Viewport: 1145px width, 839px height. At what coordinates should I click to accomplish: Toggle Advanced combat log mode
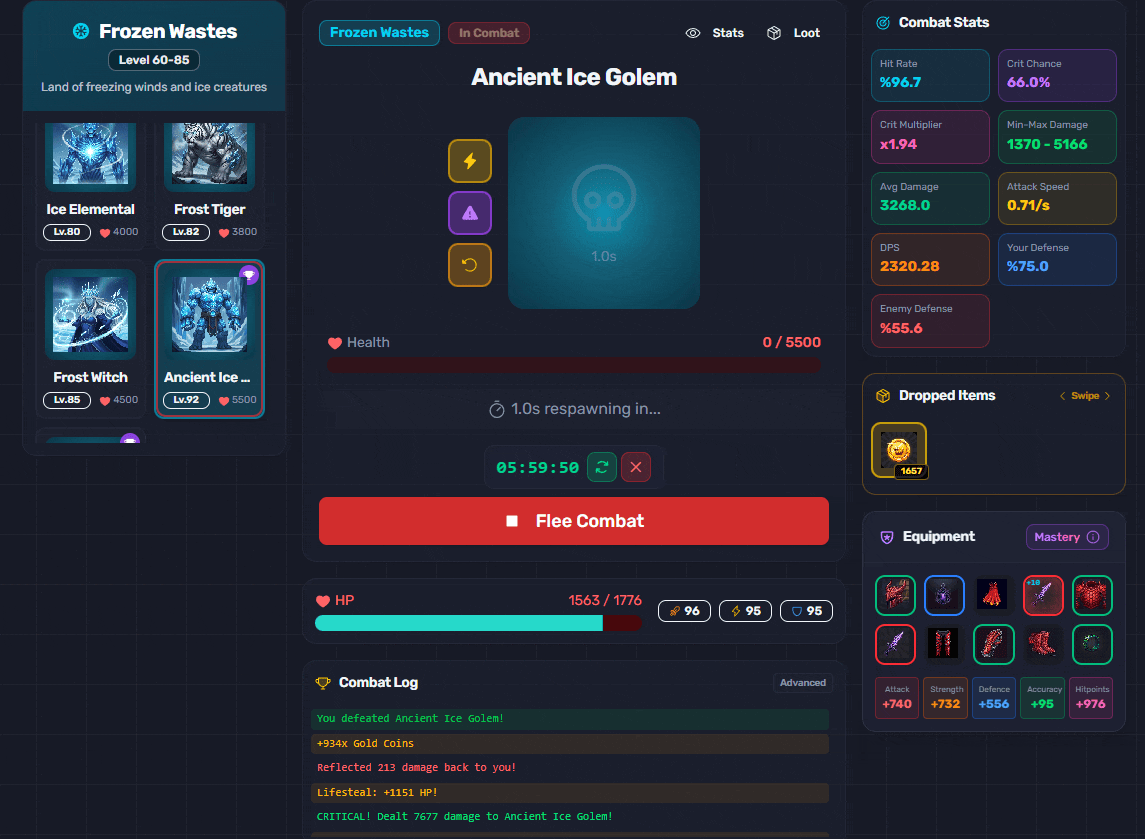pyautogui.click(x=803, y=683)
